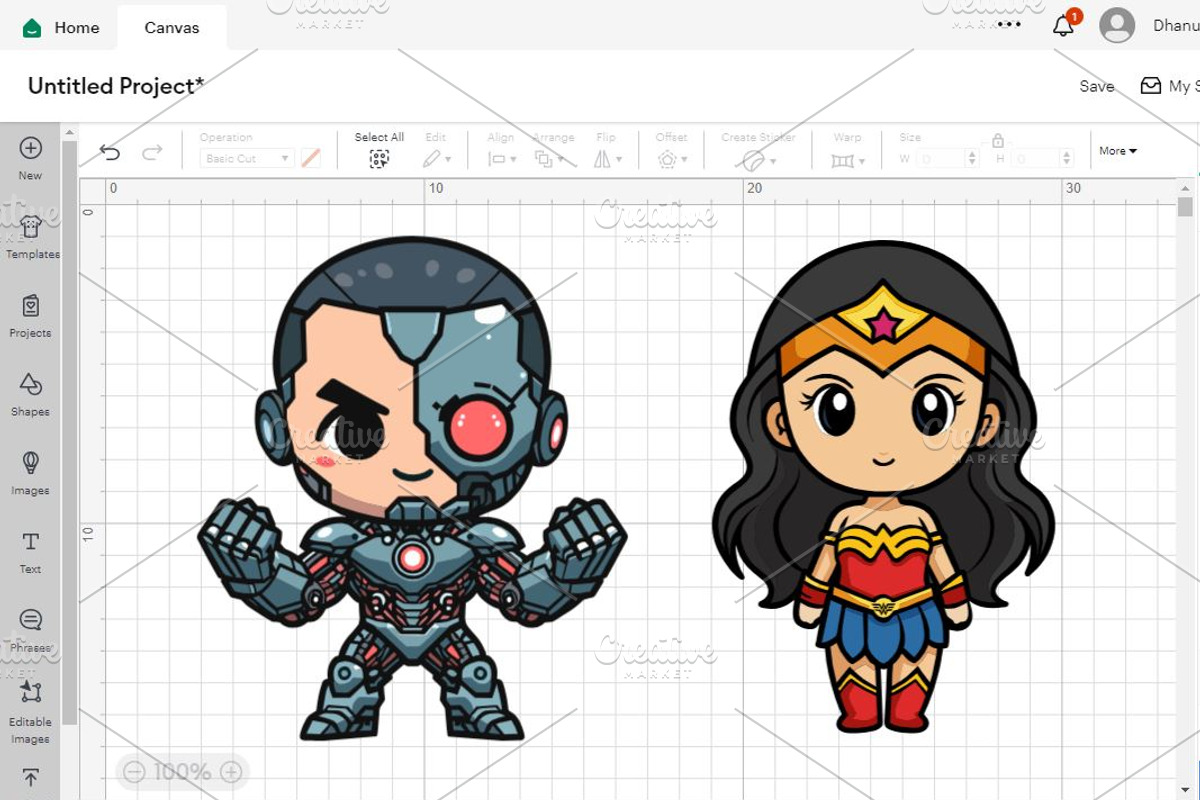Zoom out with the minus button
The width and height of the screenshot is (1200, 800).
tap(135, 771)
